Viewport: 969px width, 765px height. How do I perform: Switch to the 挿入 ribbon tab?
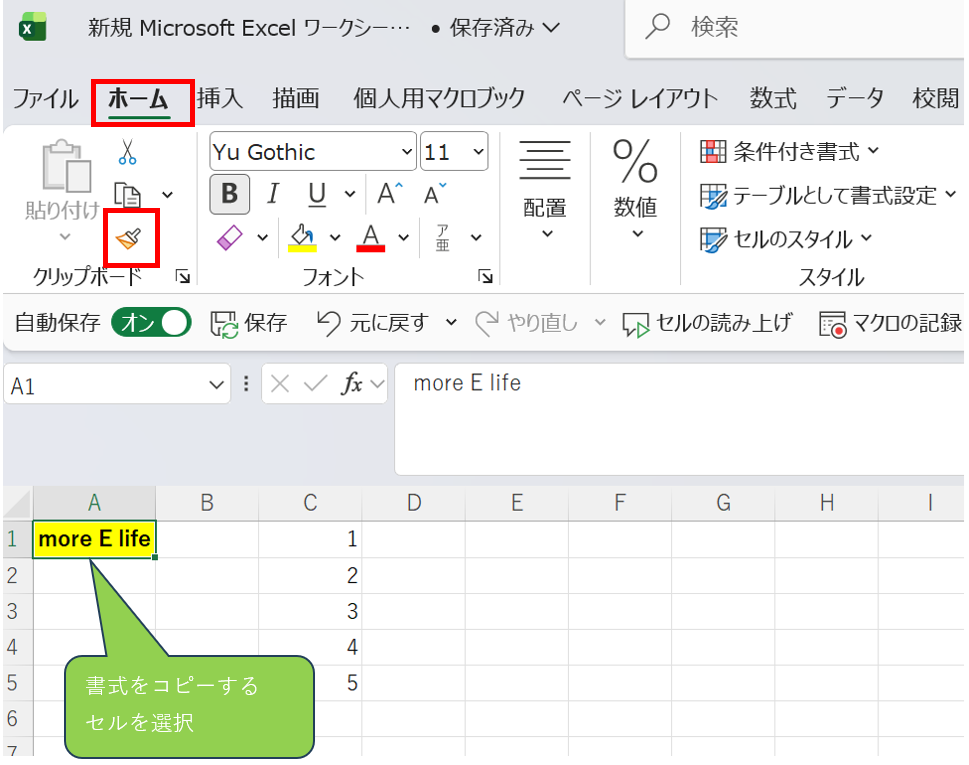point(220,98)
